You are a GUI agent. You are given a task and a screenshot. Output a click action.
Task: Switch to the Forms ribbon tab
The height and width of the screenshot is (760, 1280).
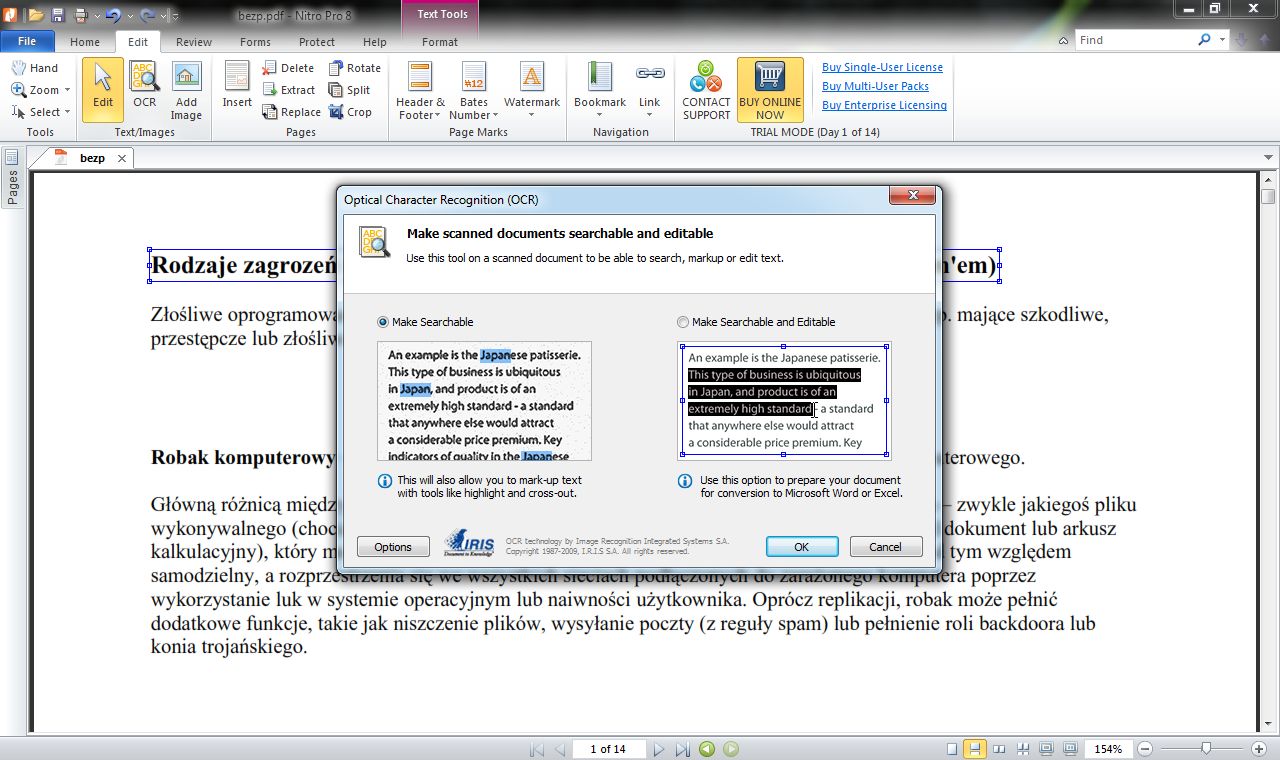pos(255,42)
